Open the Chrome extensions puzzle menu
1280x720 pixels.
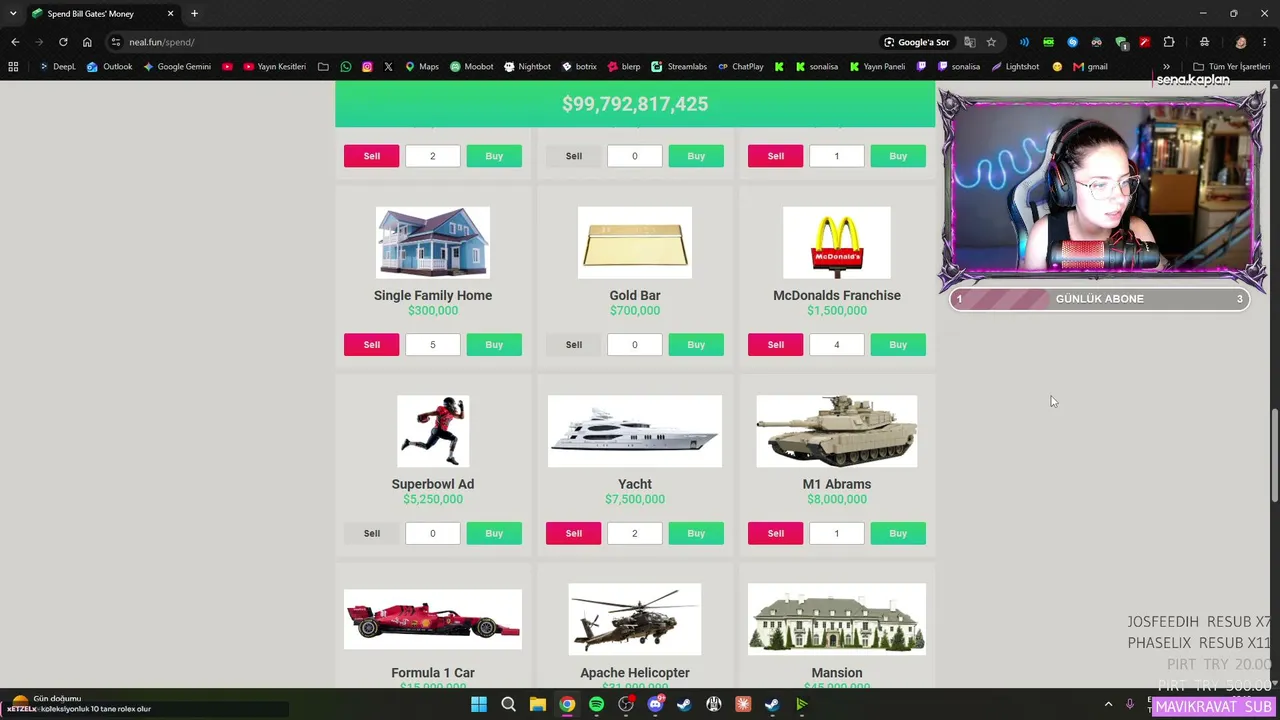point(1169,42)
